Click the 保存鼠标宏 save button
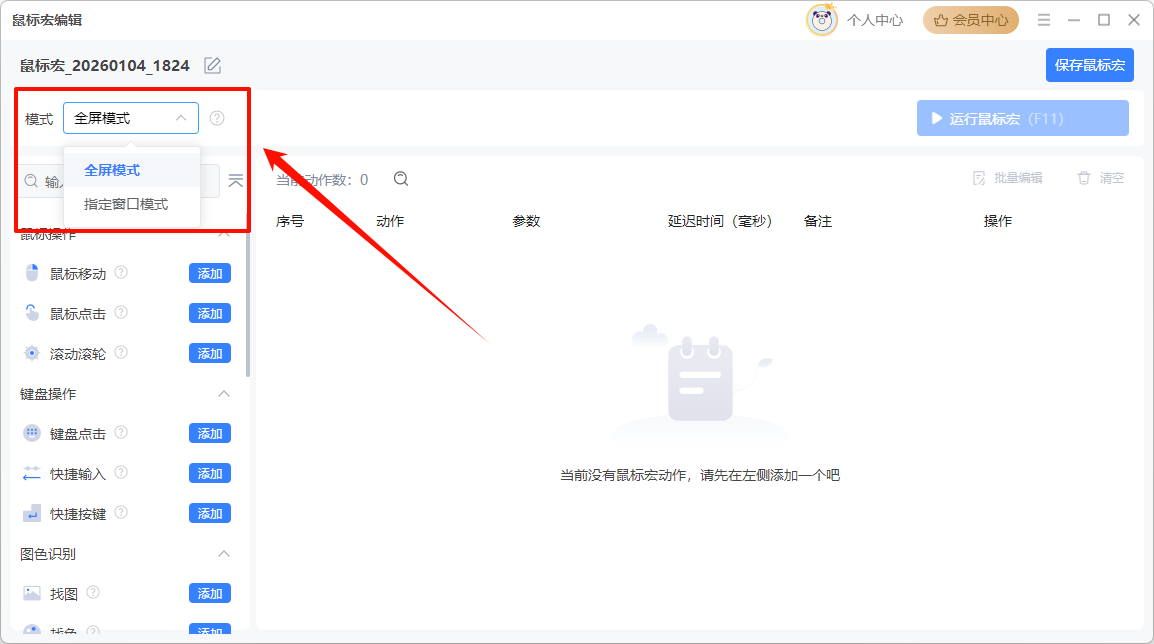This screenshot has width=1154, height=644. 1089,64
